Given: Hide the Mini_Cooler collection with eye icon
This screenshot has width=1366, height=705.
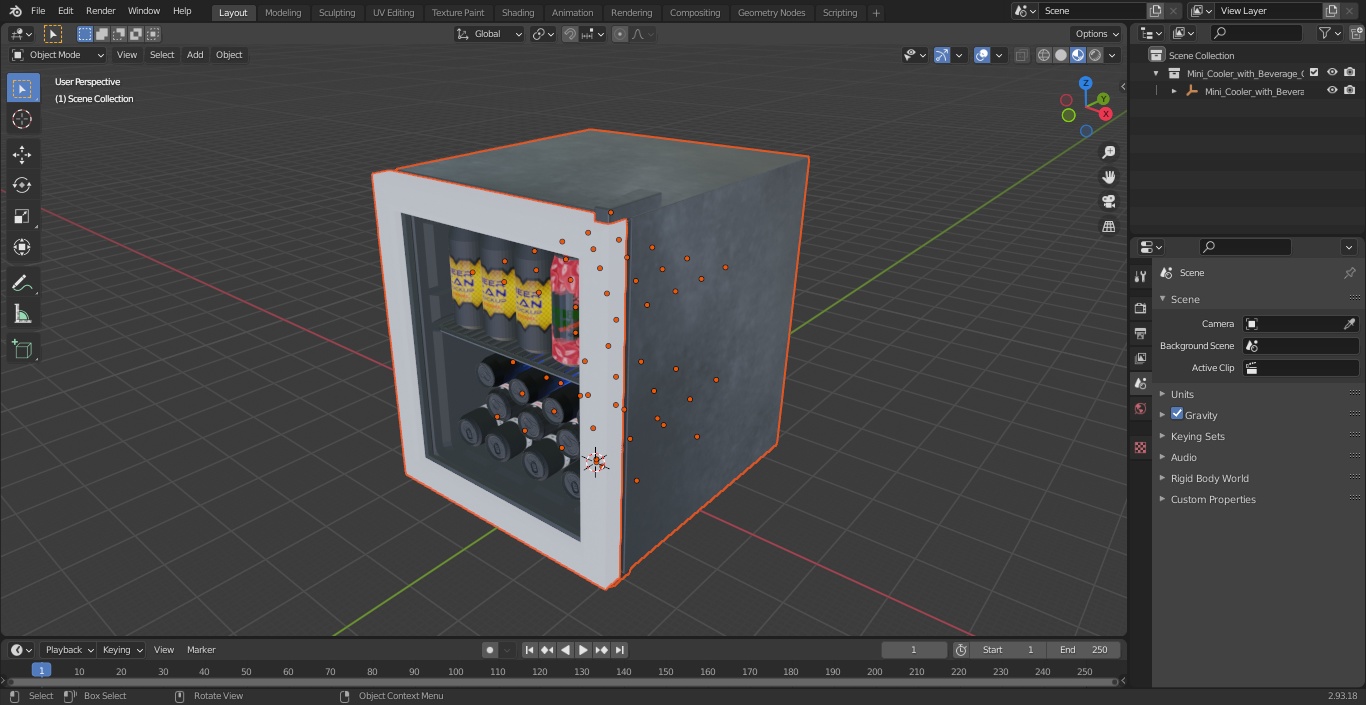Looking at the screenshot, I should tap(1332, 72).
